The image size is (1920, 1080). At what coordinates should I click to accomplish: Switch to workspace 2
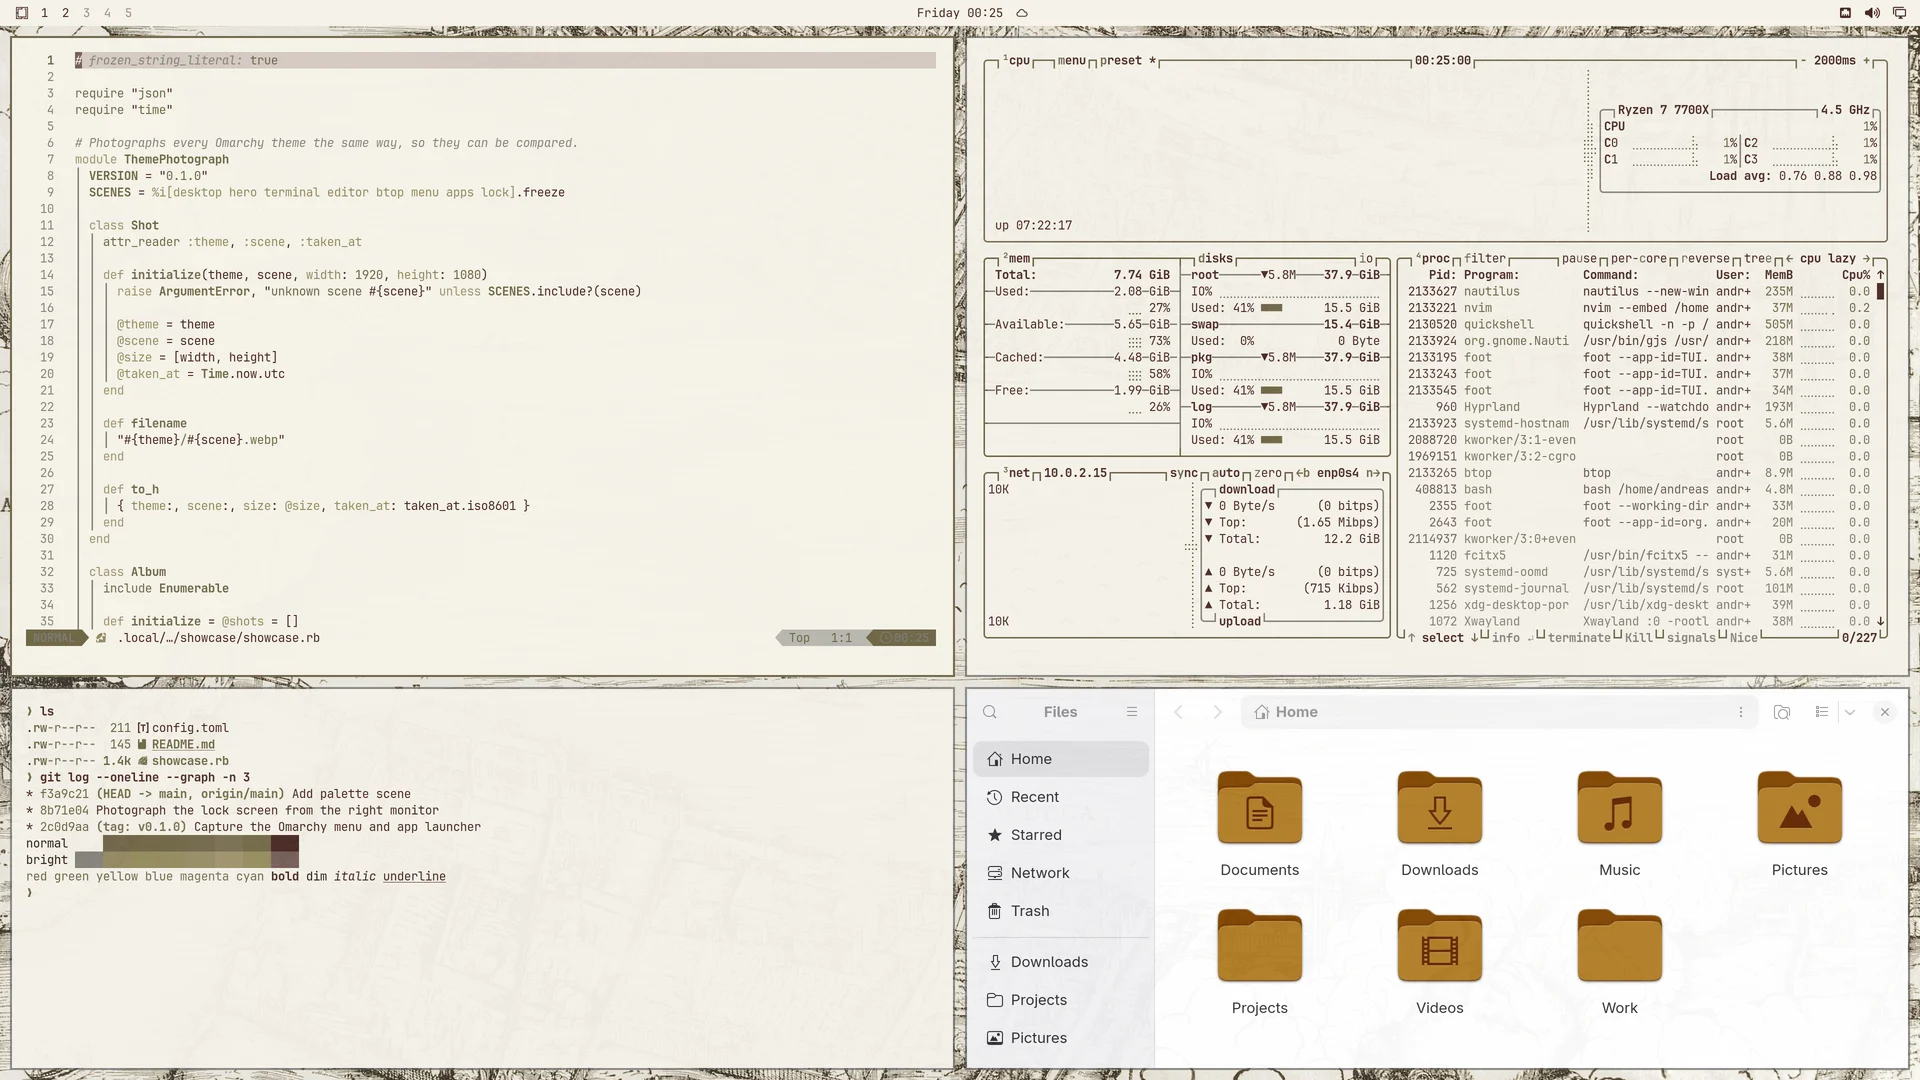pos(65,13)
